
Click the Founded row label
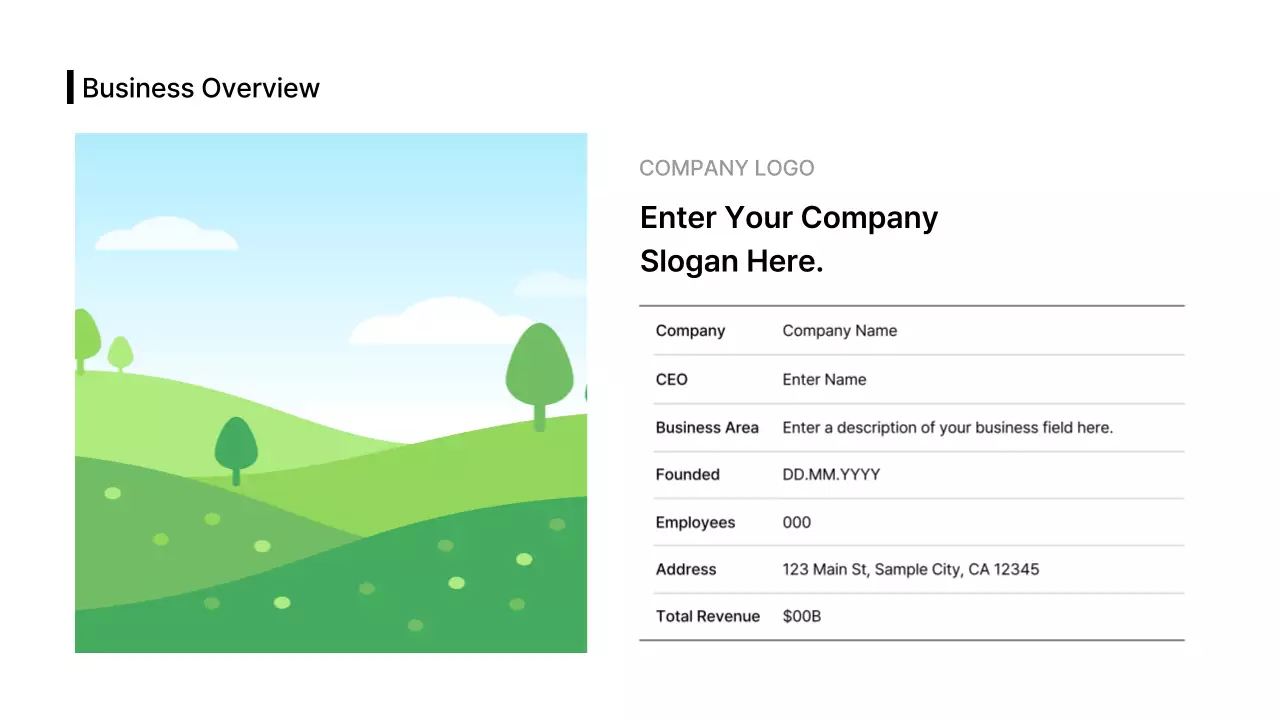click(x=687, y=475)
